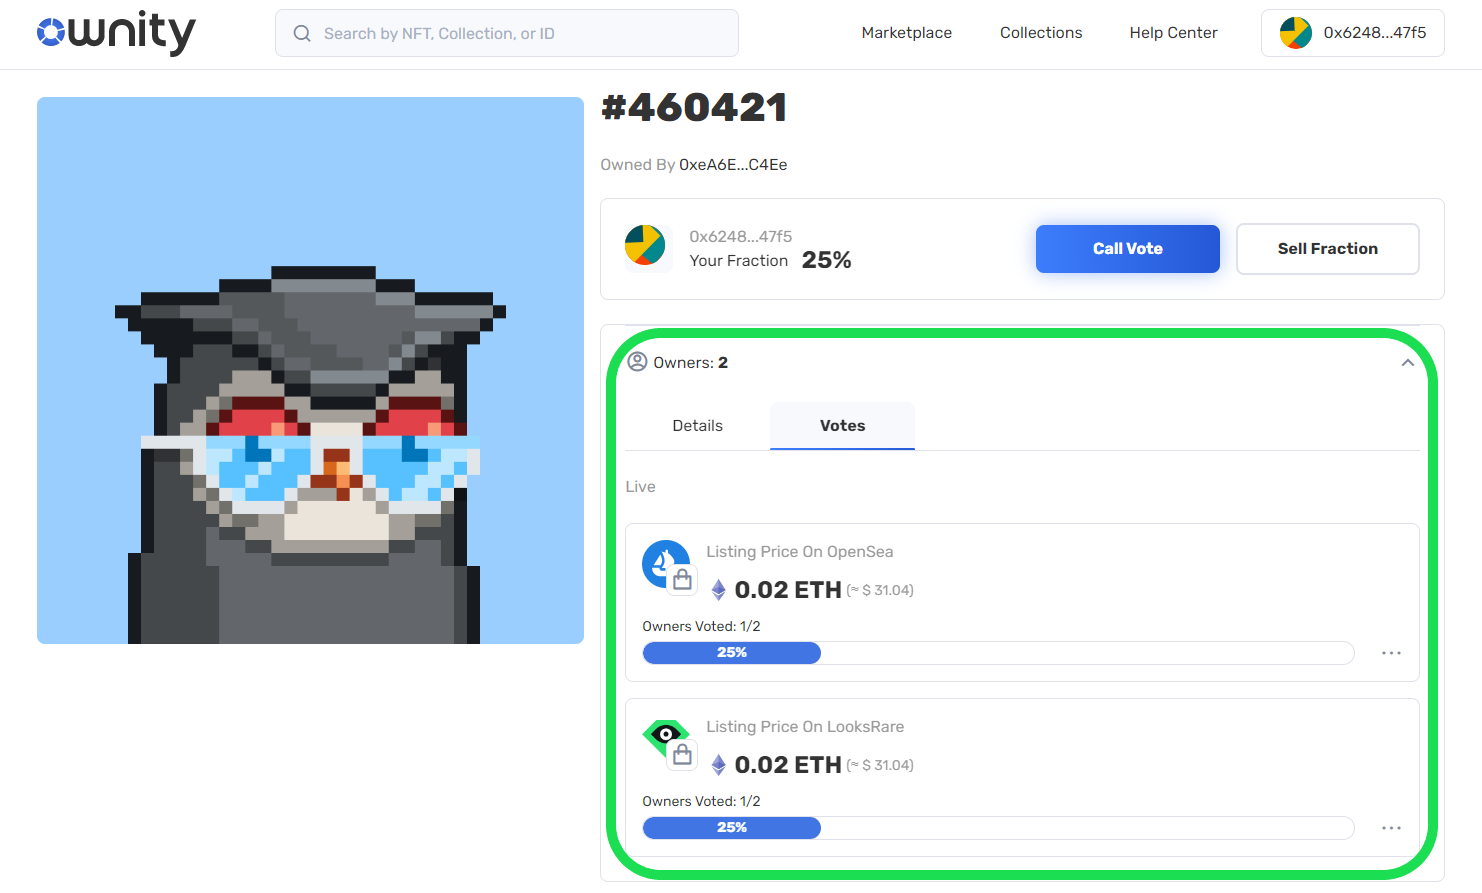Image resolution: width=1482 pixels, height=893 pixels.
Task: Open options menu for OpenSea vote
Action: click(x=1391, y=653)
